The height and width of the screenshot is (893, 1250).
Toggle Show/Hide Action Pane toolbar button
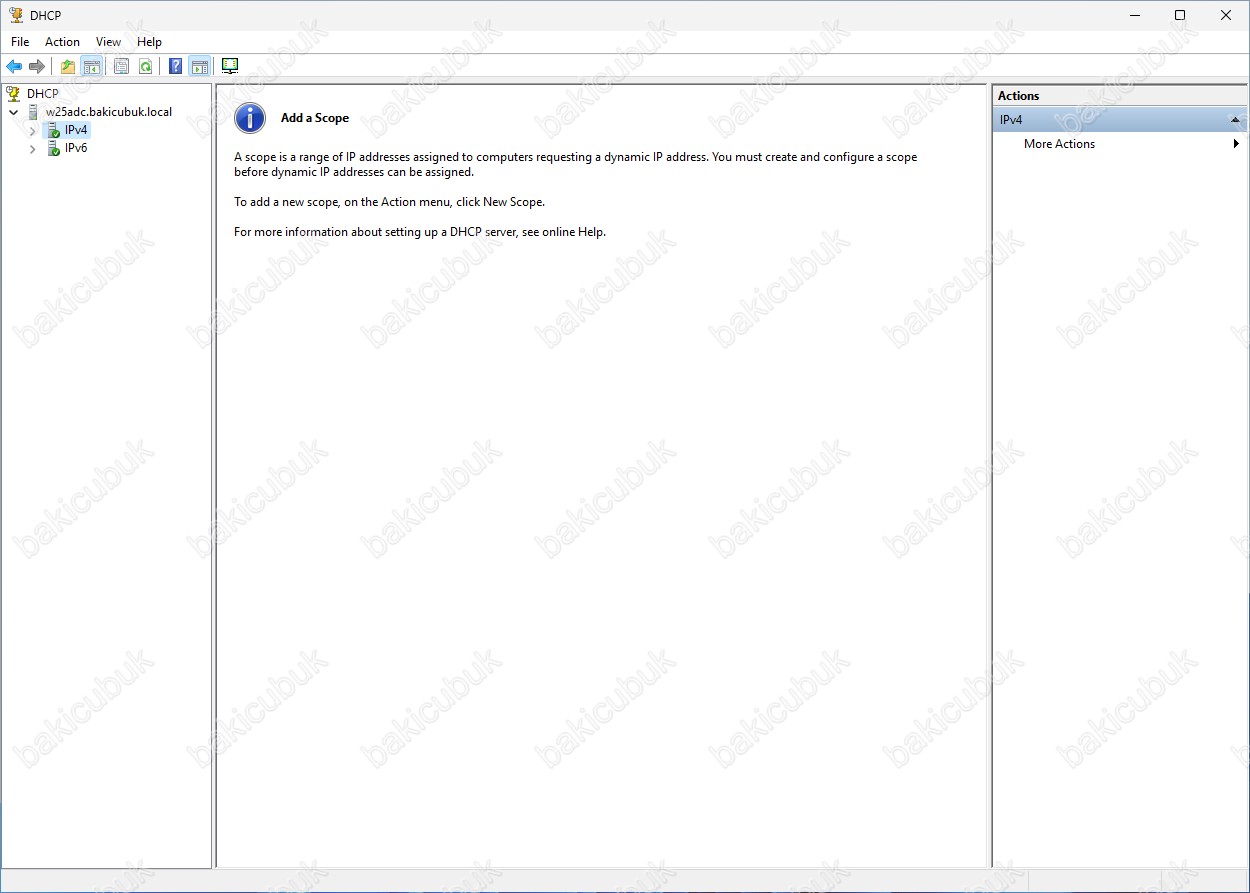[x=199, y=66]
